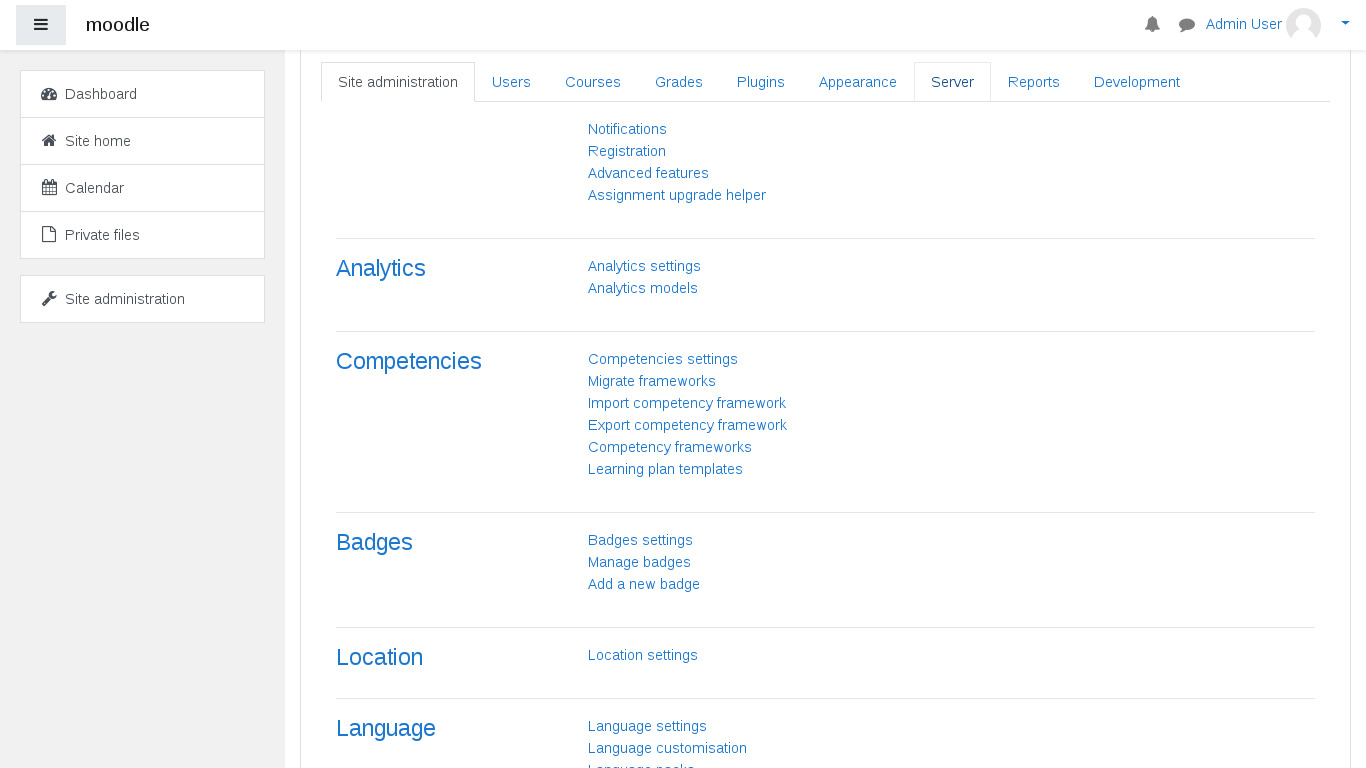
Task: Click the moodle site name
Action: pos(118,25)
